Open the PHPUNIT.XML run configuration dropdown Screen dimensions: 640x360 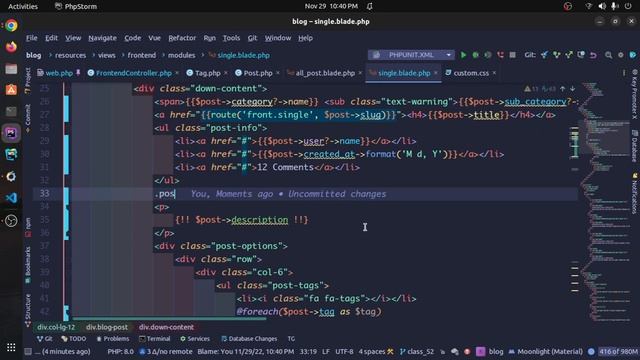point(411,55)
